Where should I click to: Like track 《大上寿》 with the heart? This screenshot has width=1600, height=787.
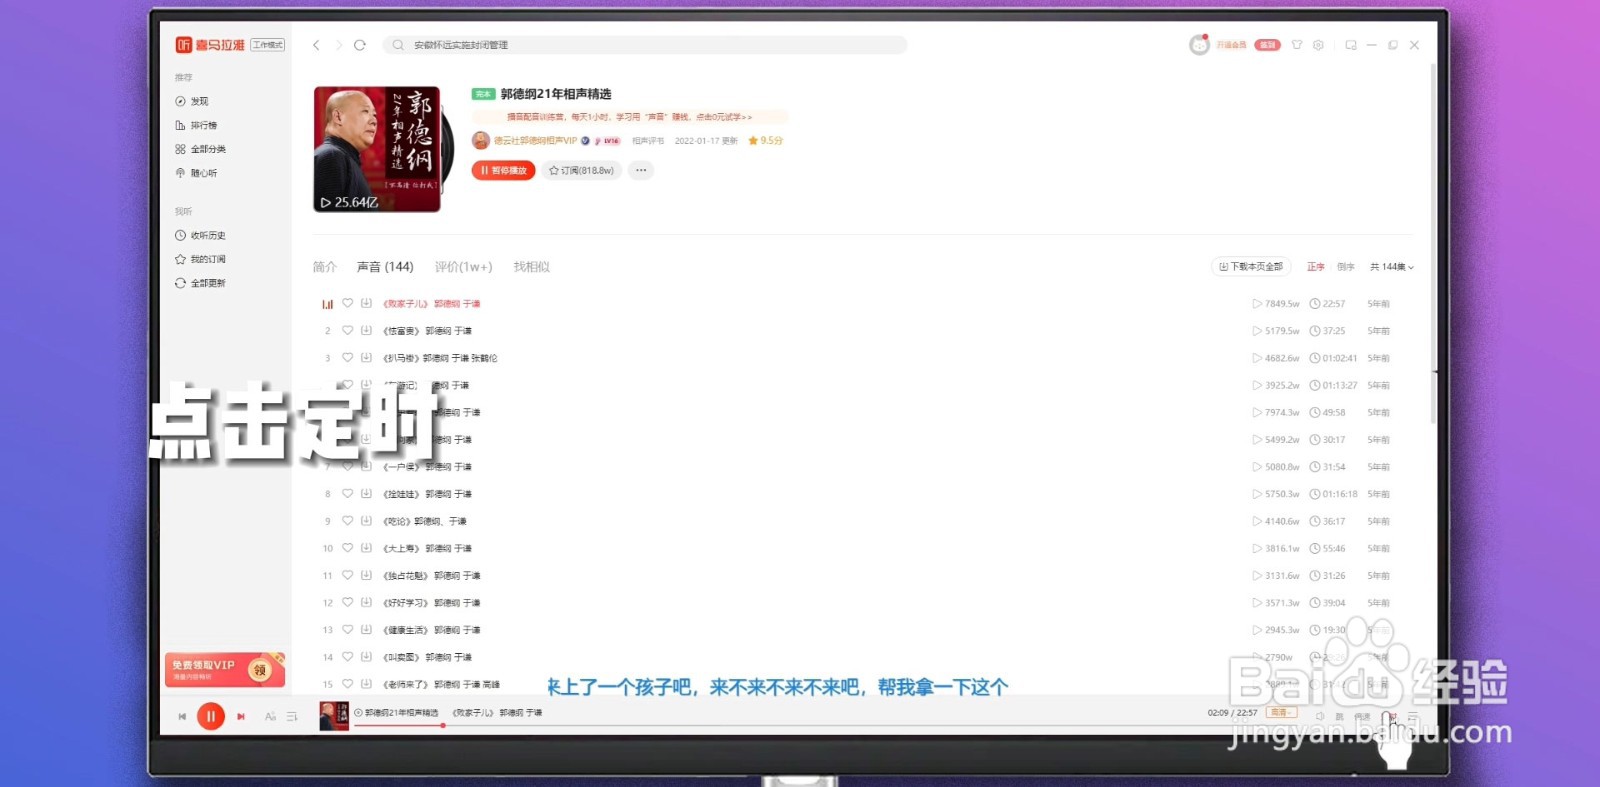pyautogui.click(x=348, y=548)
